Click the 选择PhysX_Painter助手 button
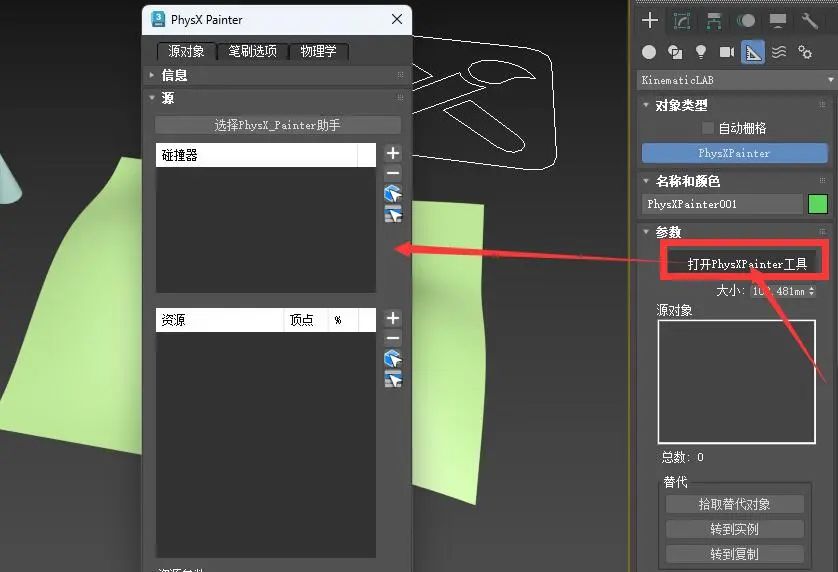 (x=278, y=125)
